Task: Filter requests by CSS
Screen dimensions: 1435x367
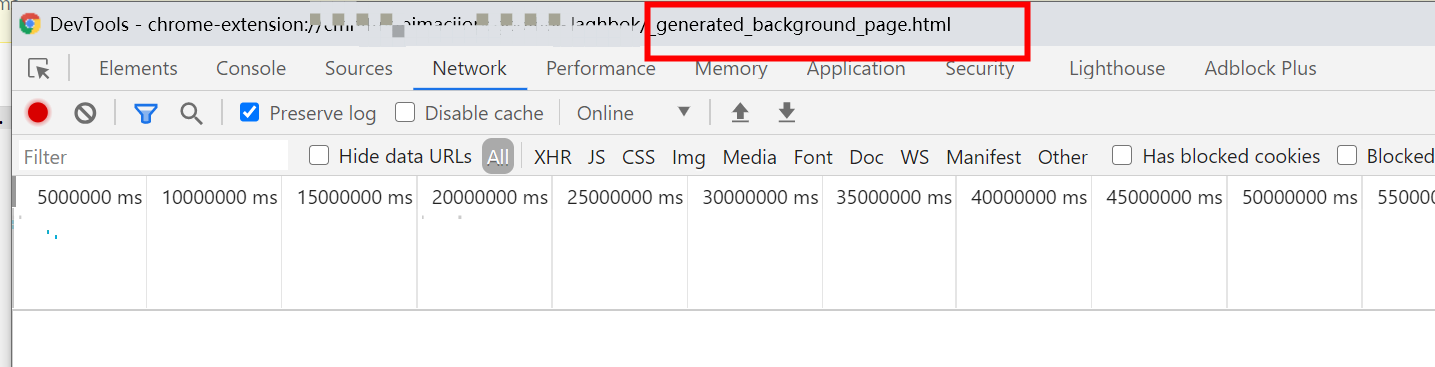Action: point(639,157)
